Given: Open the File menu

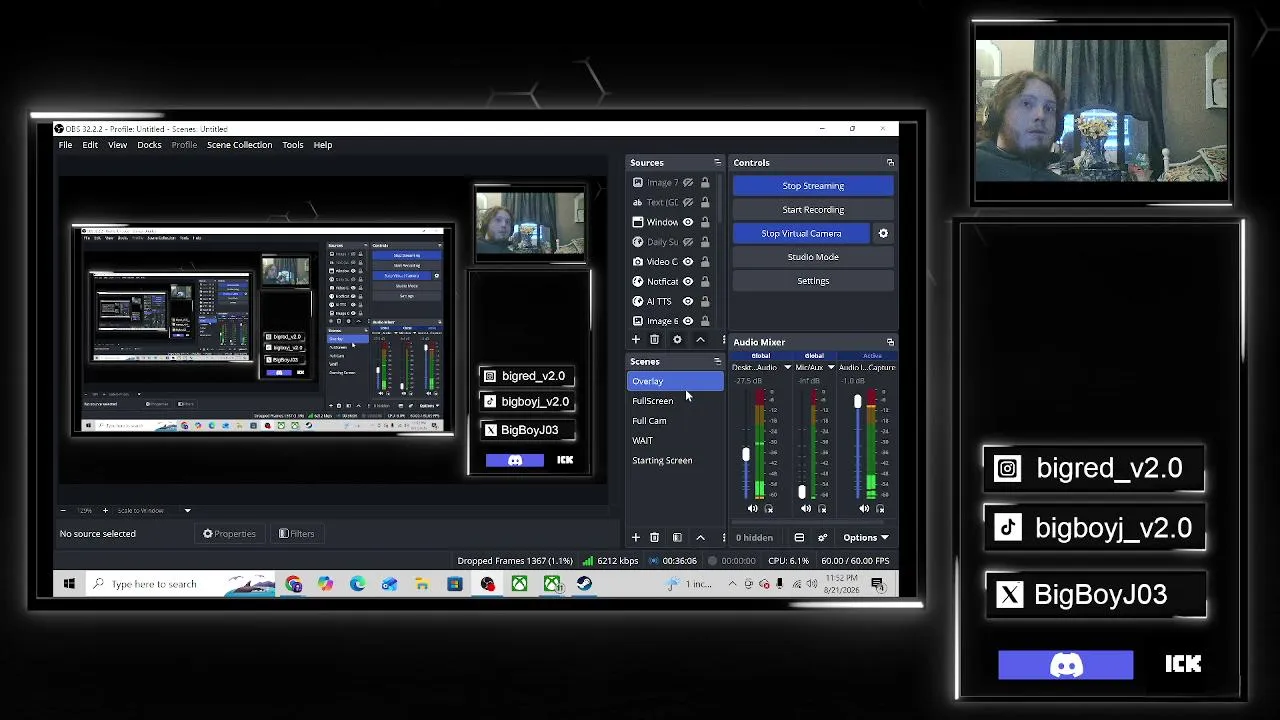Looking at the screenshot, I should click(x=65, y=145).
